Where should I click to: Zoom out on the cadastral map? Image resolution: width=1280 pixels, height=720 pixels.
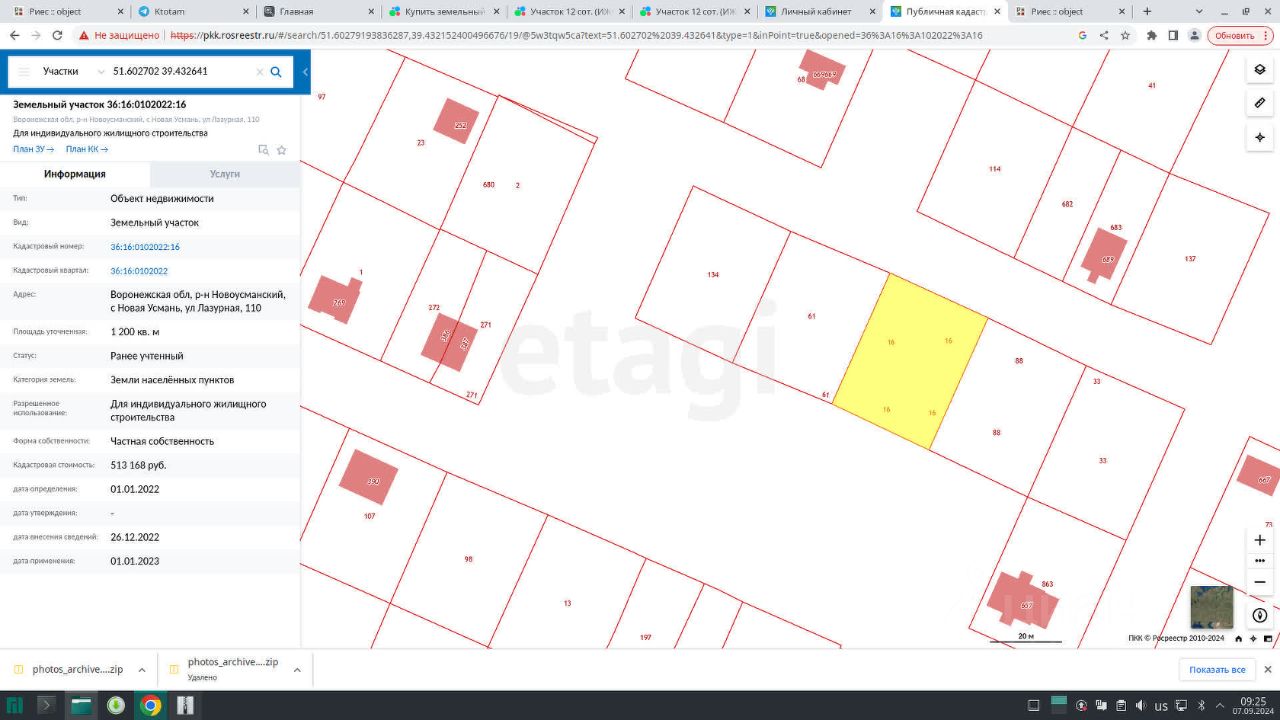(1259, 582)
